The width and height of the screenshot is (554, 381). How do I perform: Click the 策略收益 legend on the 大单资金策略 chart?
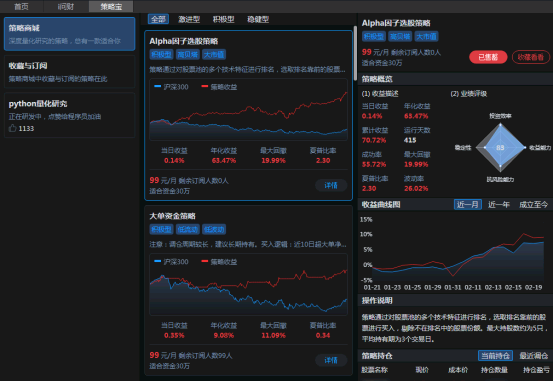[x=219, y=262]
